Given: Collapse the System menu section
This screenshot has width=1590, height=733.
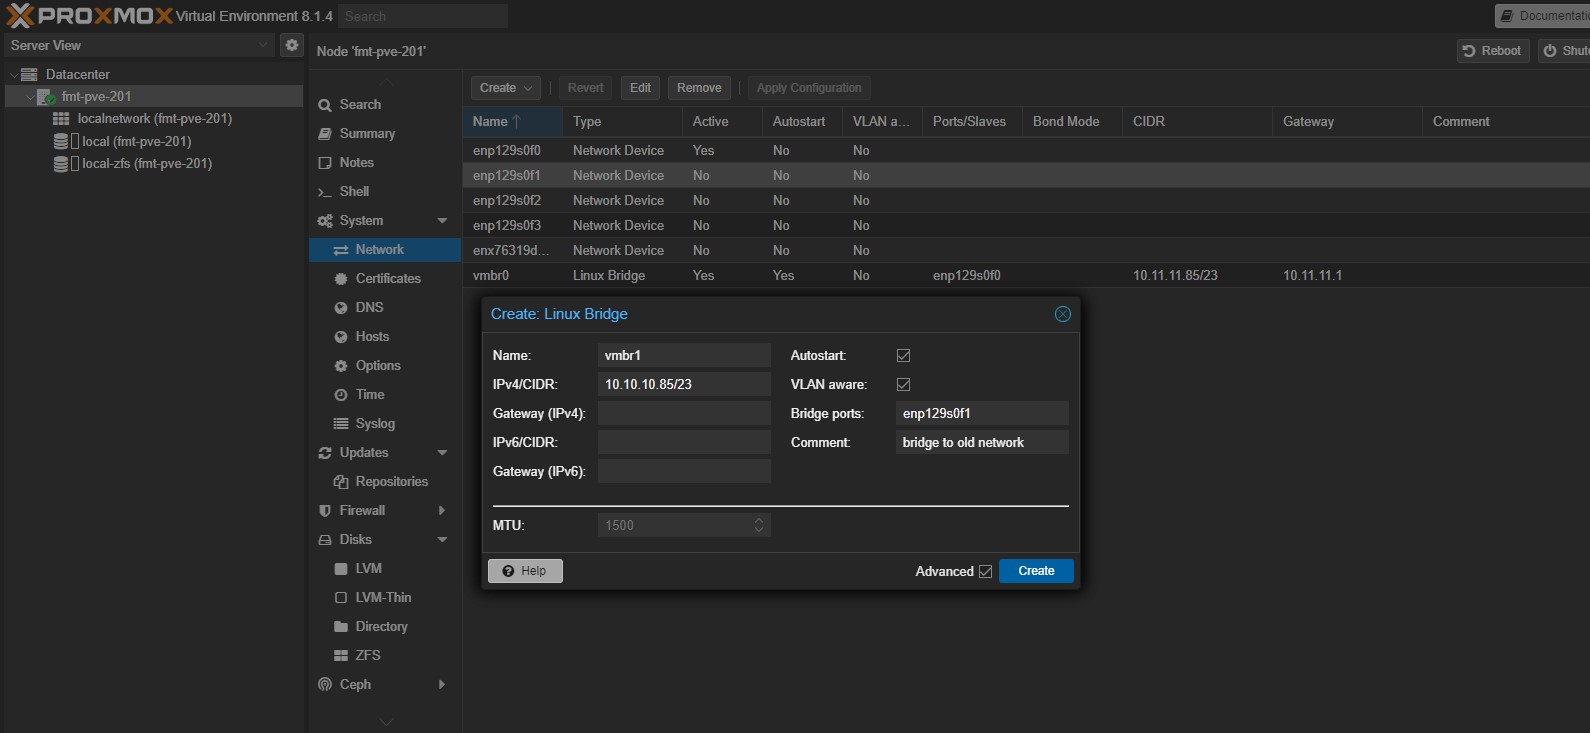Looking at the screenshot, I should pos(442,220).
